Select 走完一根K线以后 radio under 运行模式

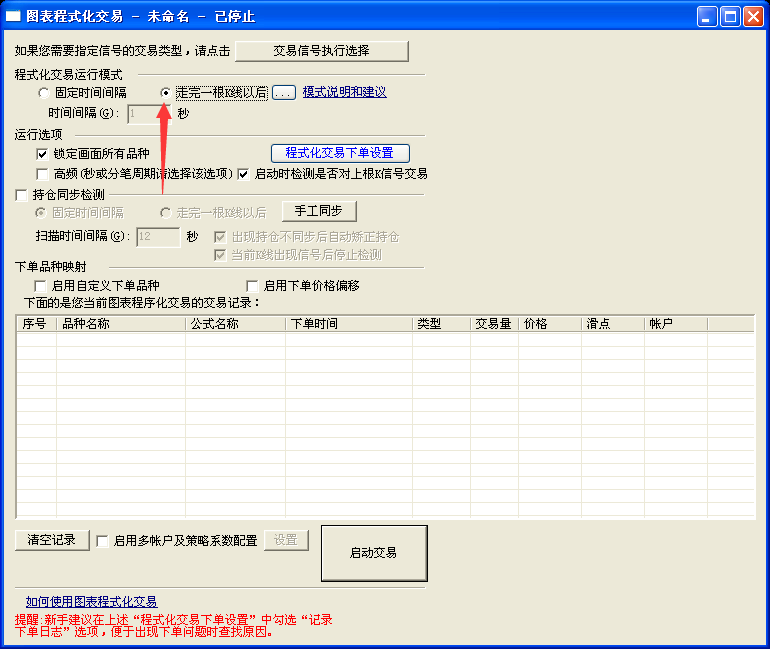pyautogui.click(x=165, y=92)
